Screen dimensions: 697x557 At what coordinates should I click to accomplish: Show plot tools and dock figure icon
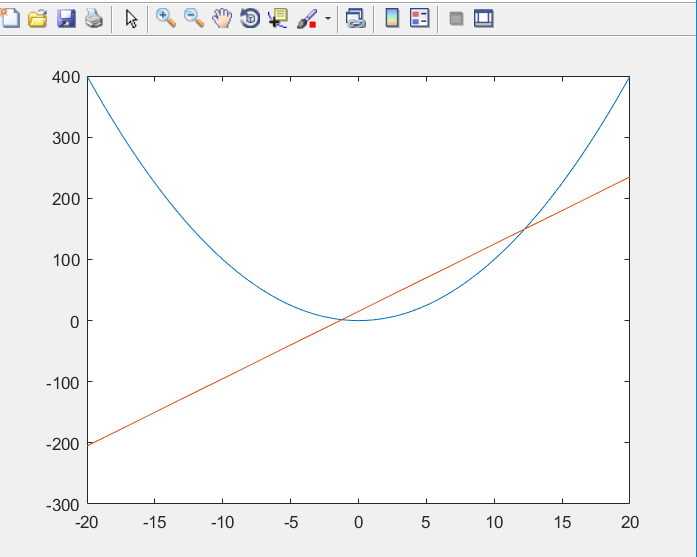tap(484, 19)
